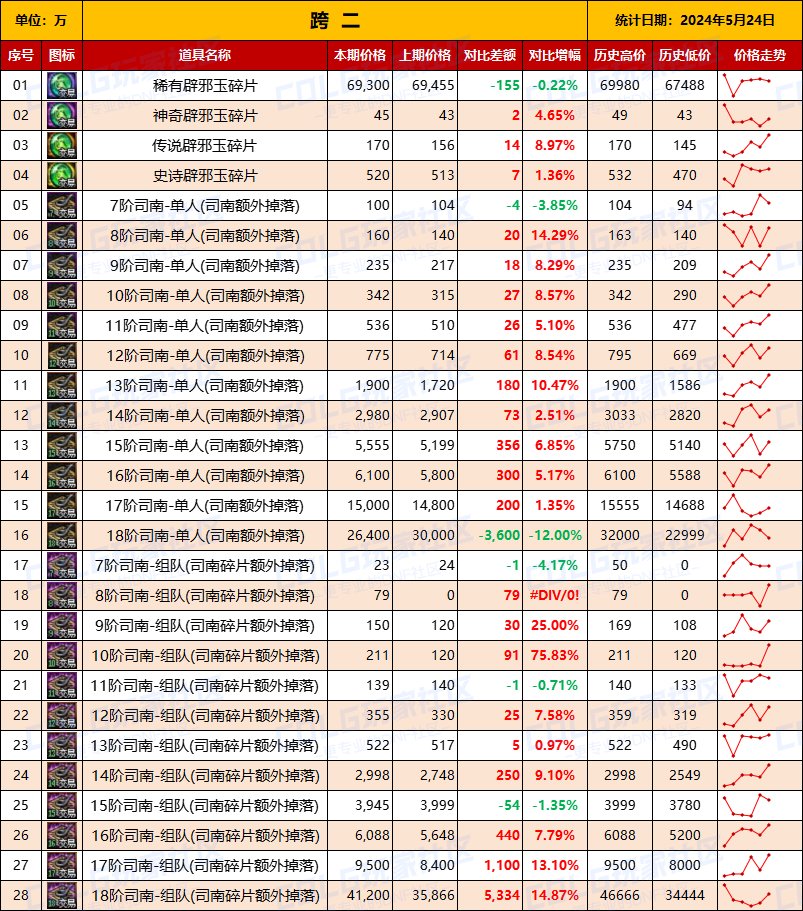The width and height of the screenshot is (803, 911).
Task: Click the 价格走势 column header
Action: pyautogui.click(x=760, y=55)
